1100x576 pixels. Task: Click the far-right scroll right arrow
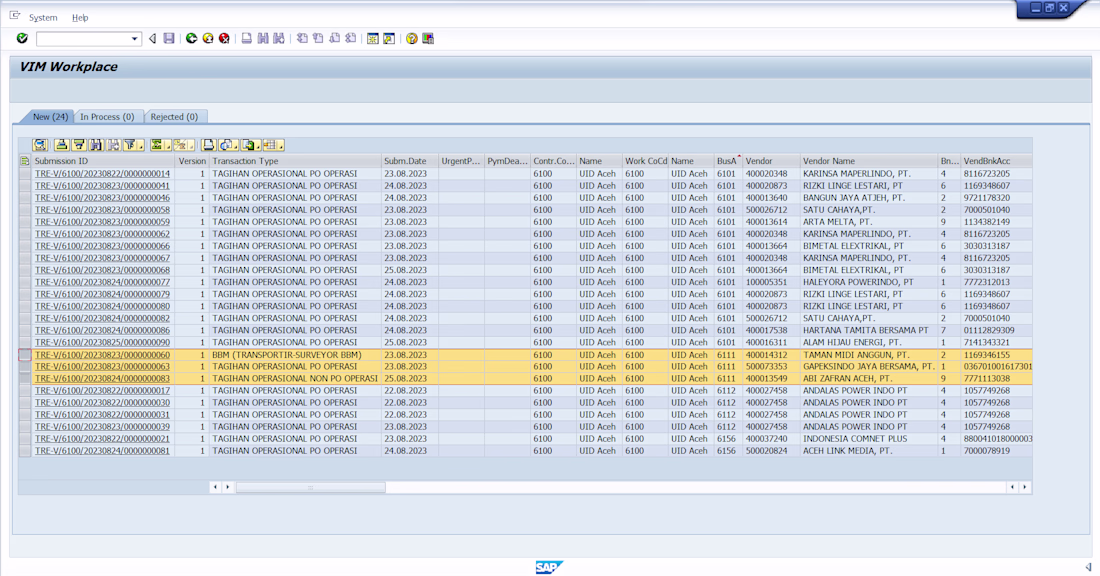(1025, 487)
